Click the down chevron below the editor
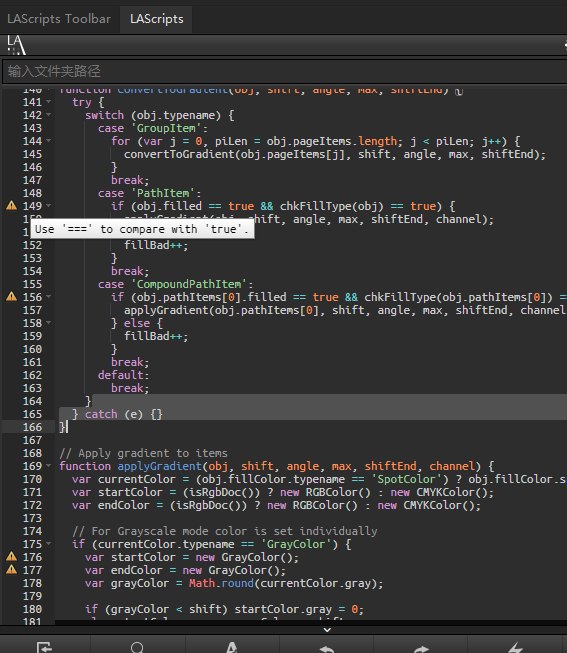Screen dimensions: 567x653 [327, 630]
